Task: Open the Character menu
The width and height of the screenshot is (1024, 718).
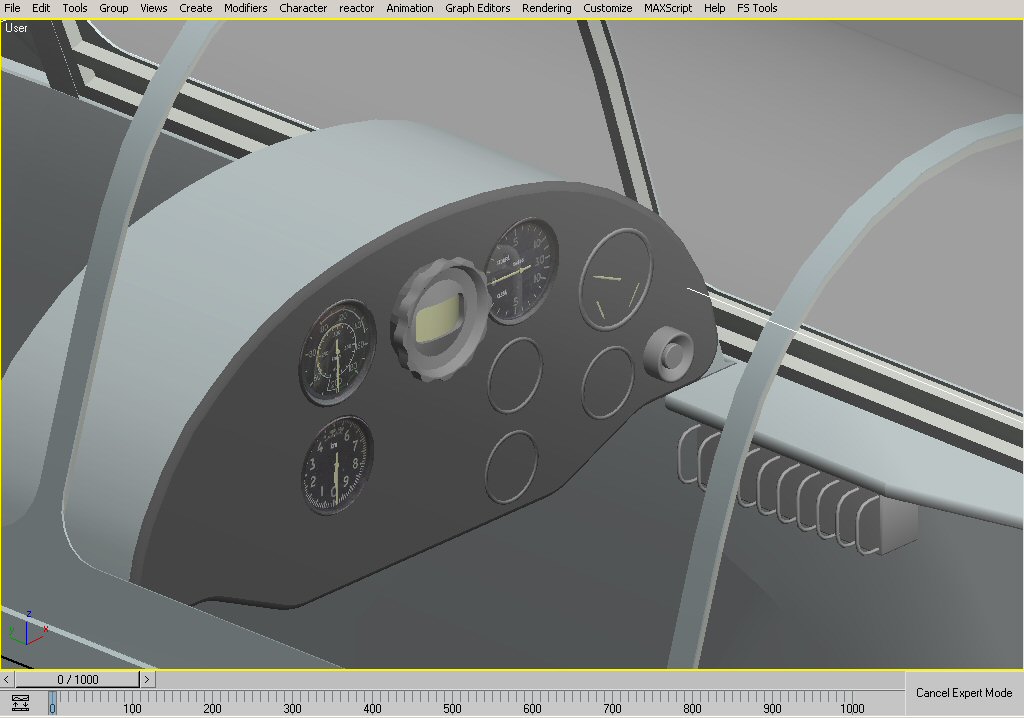Action: (x=303, y=8)
